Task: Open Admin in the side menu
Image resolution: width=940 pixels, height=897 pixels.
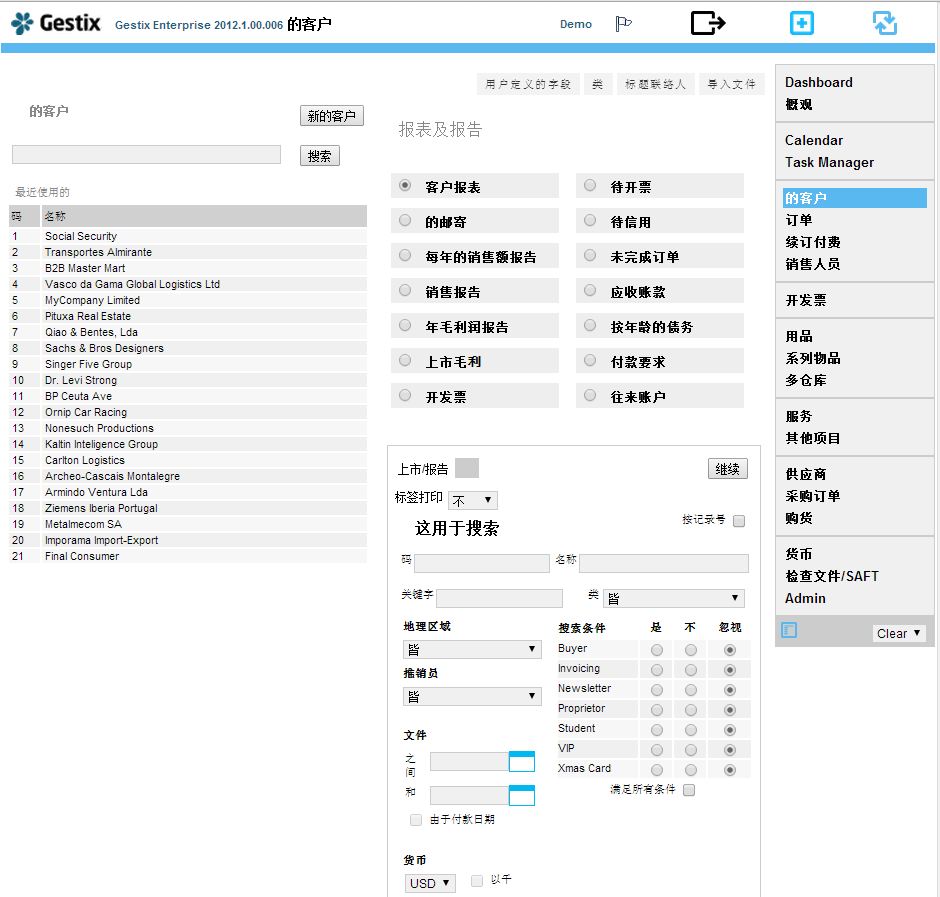Action: [805, 598]
